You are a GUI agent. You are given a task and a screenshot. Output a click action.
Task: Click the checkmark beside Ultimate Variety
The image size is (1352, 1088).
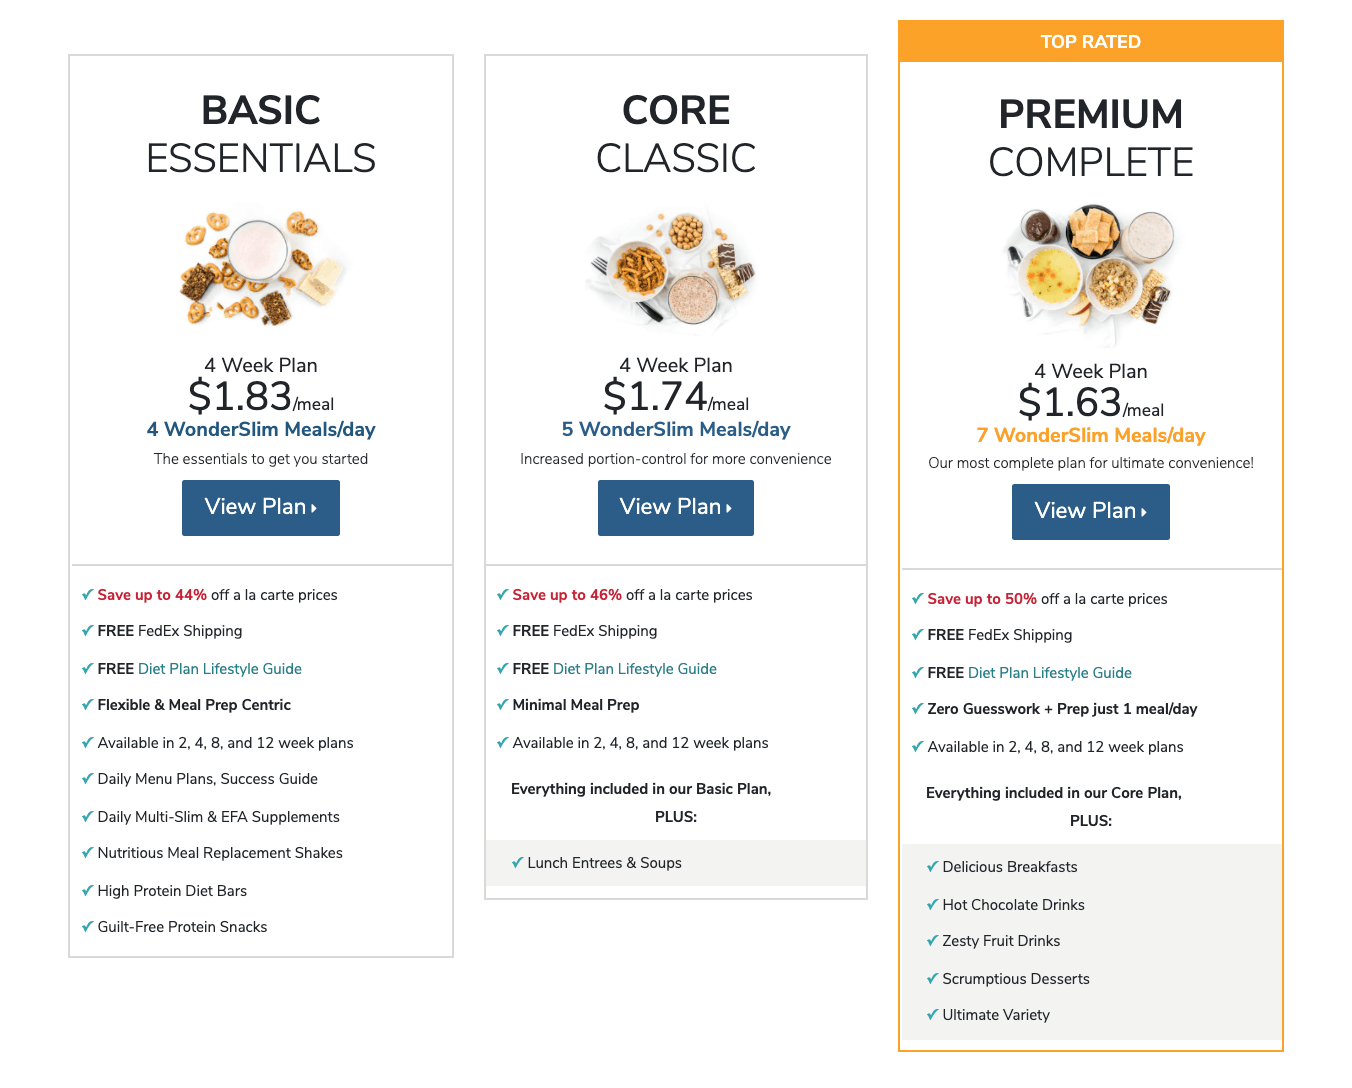pyautogui.click(x=932, y=1015)
